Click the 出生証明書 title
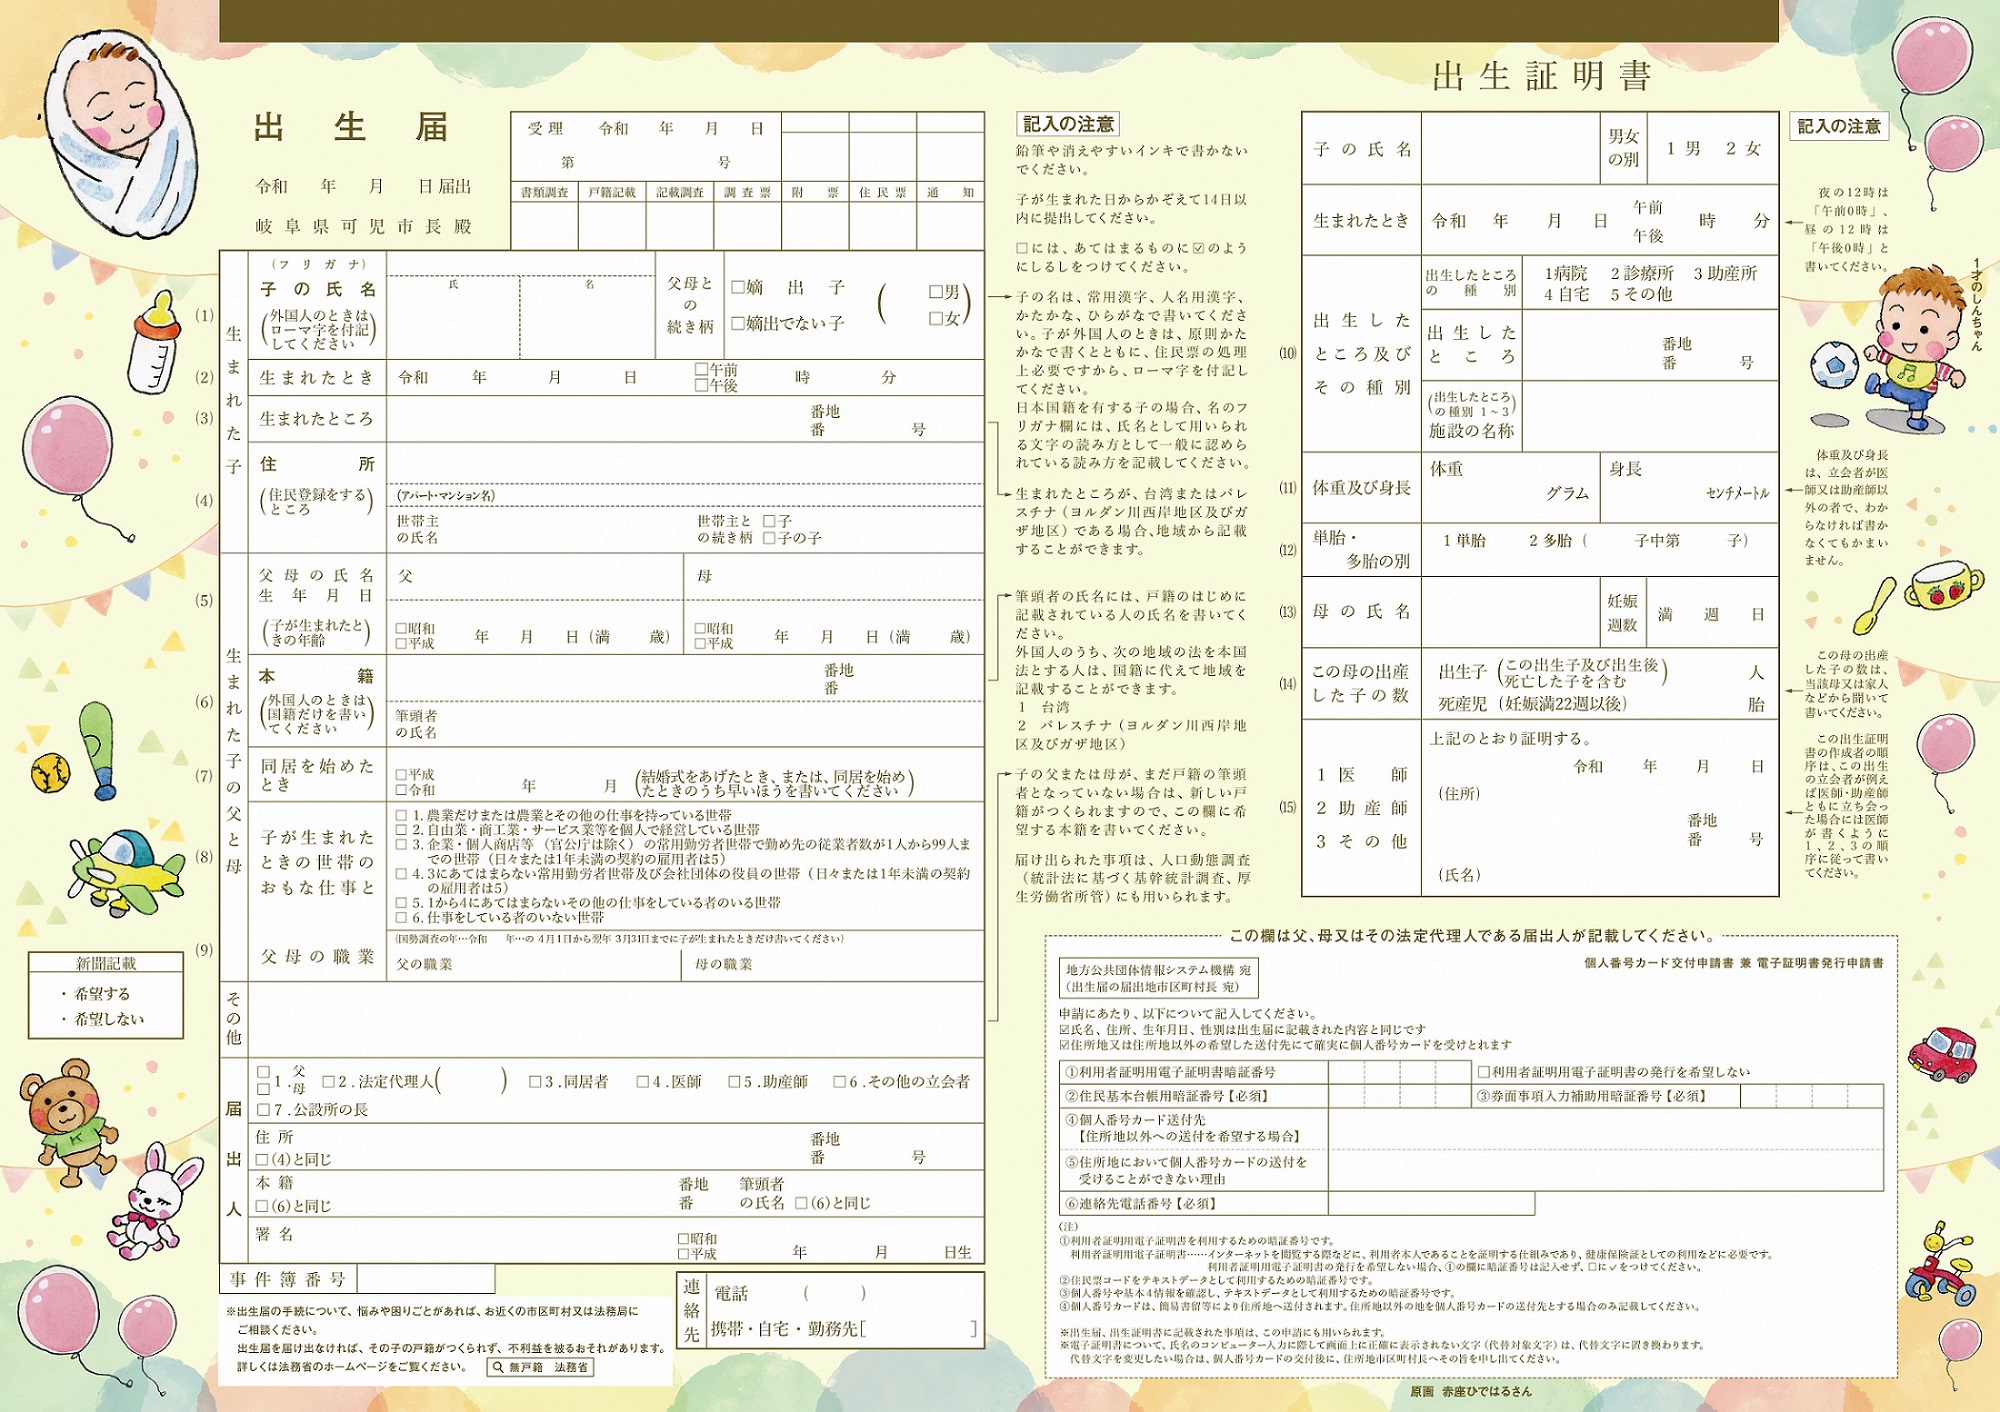Image resolution: width=2000 pixels, height=1412 pixels. coord(1541,76)
